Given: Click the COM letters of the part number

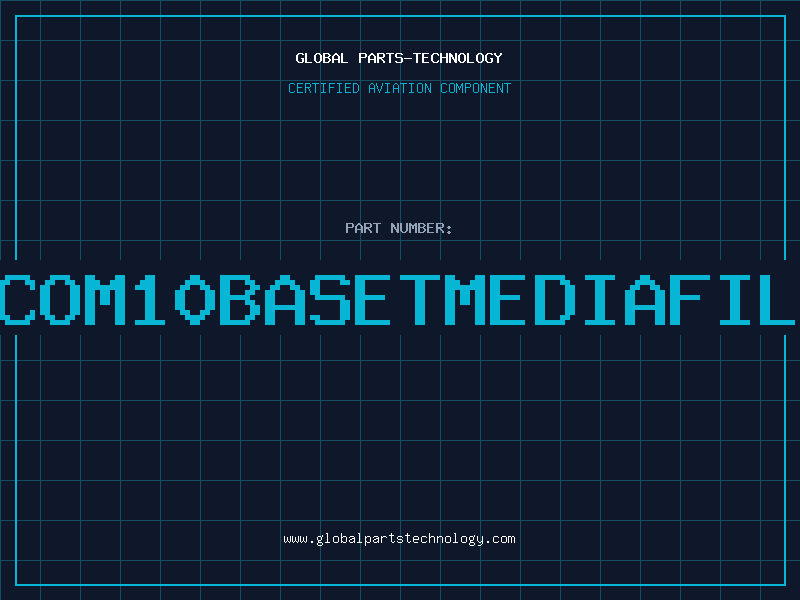Looking at the screenshot, I should [63, 299].
